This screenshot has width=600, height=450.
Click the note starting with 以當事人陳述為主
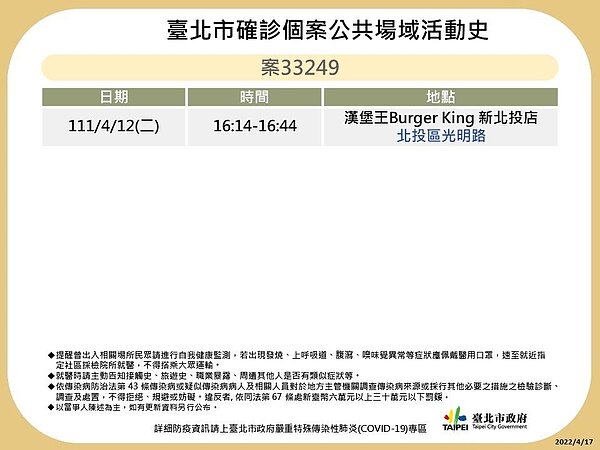click(133, 408)
